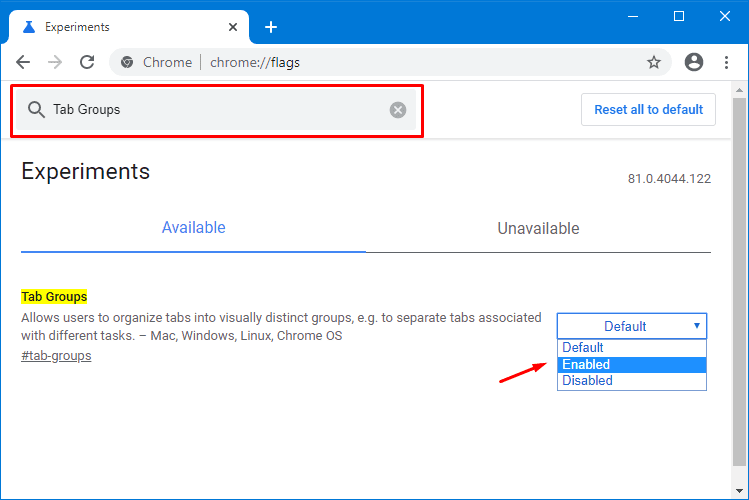The width and height of the screenshot is (749, 500).
Task: Click the Chrome site info icon
Action: pyautogui.click(x=127, y=62)
